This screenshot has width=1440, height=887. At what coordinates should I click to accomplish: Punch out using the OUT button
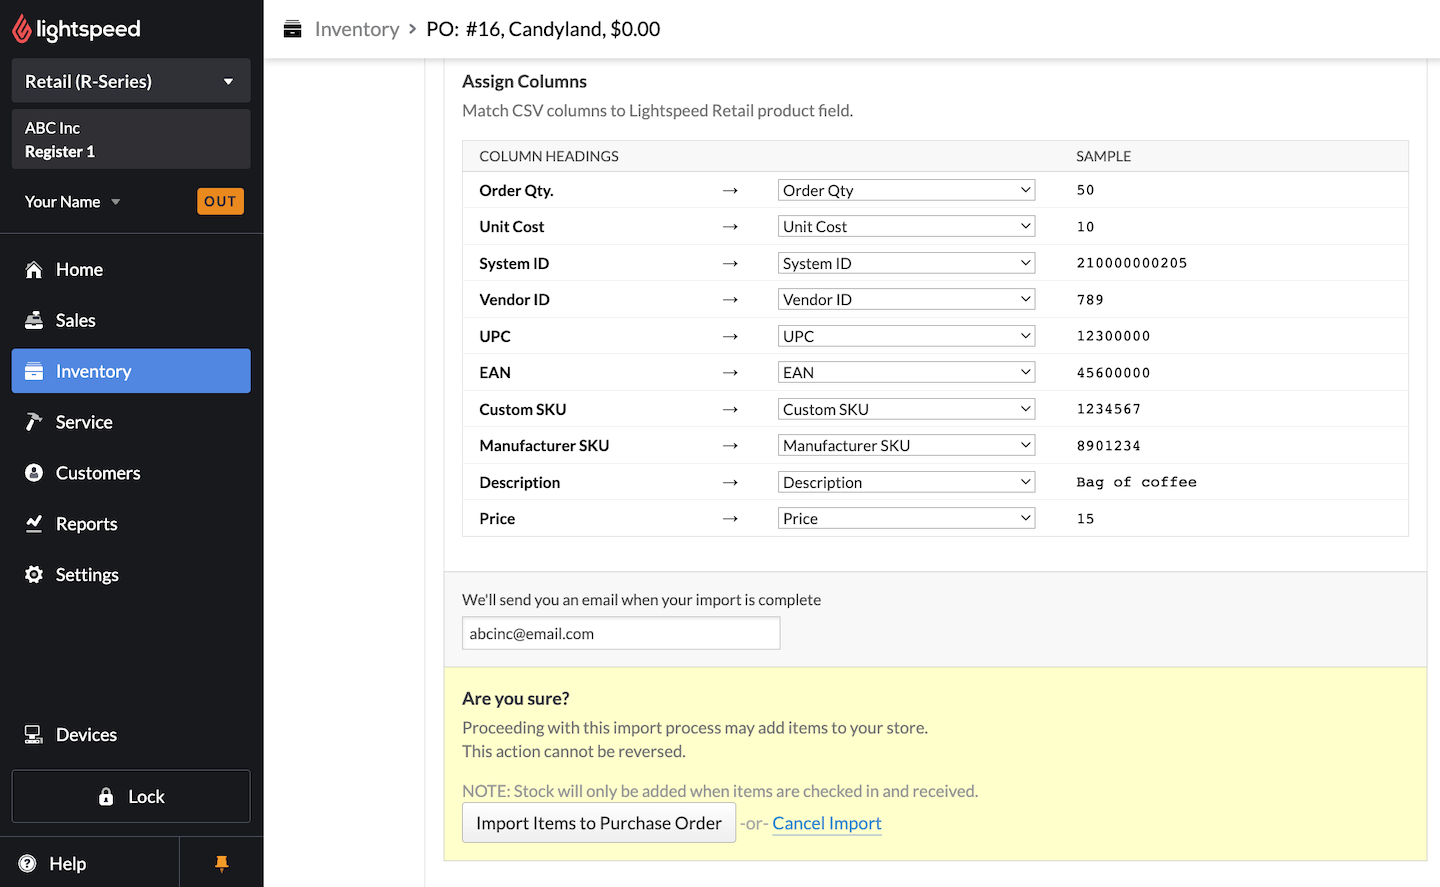pos(220,202)
